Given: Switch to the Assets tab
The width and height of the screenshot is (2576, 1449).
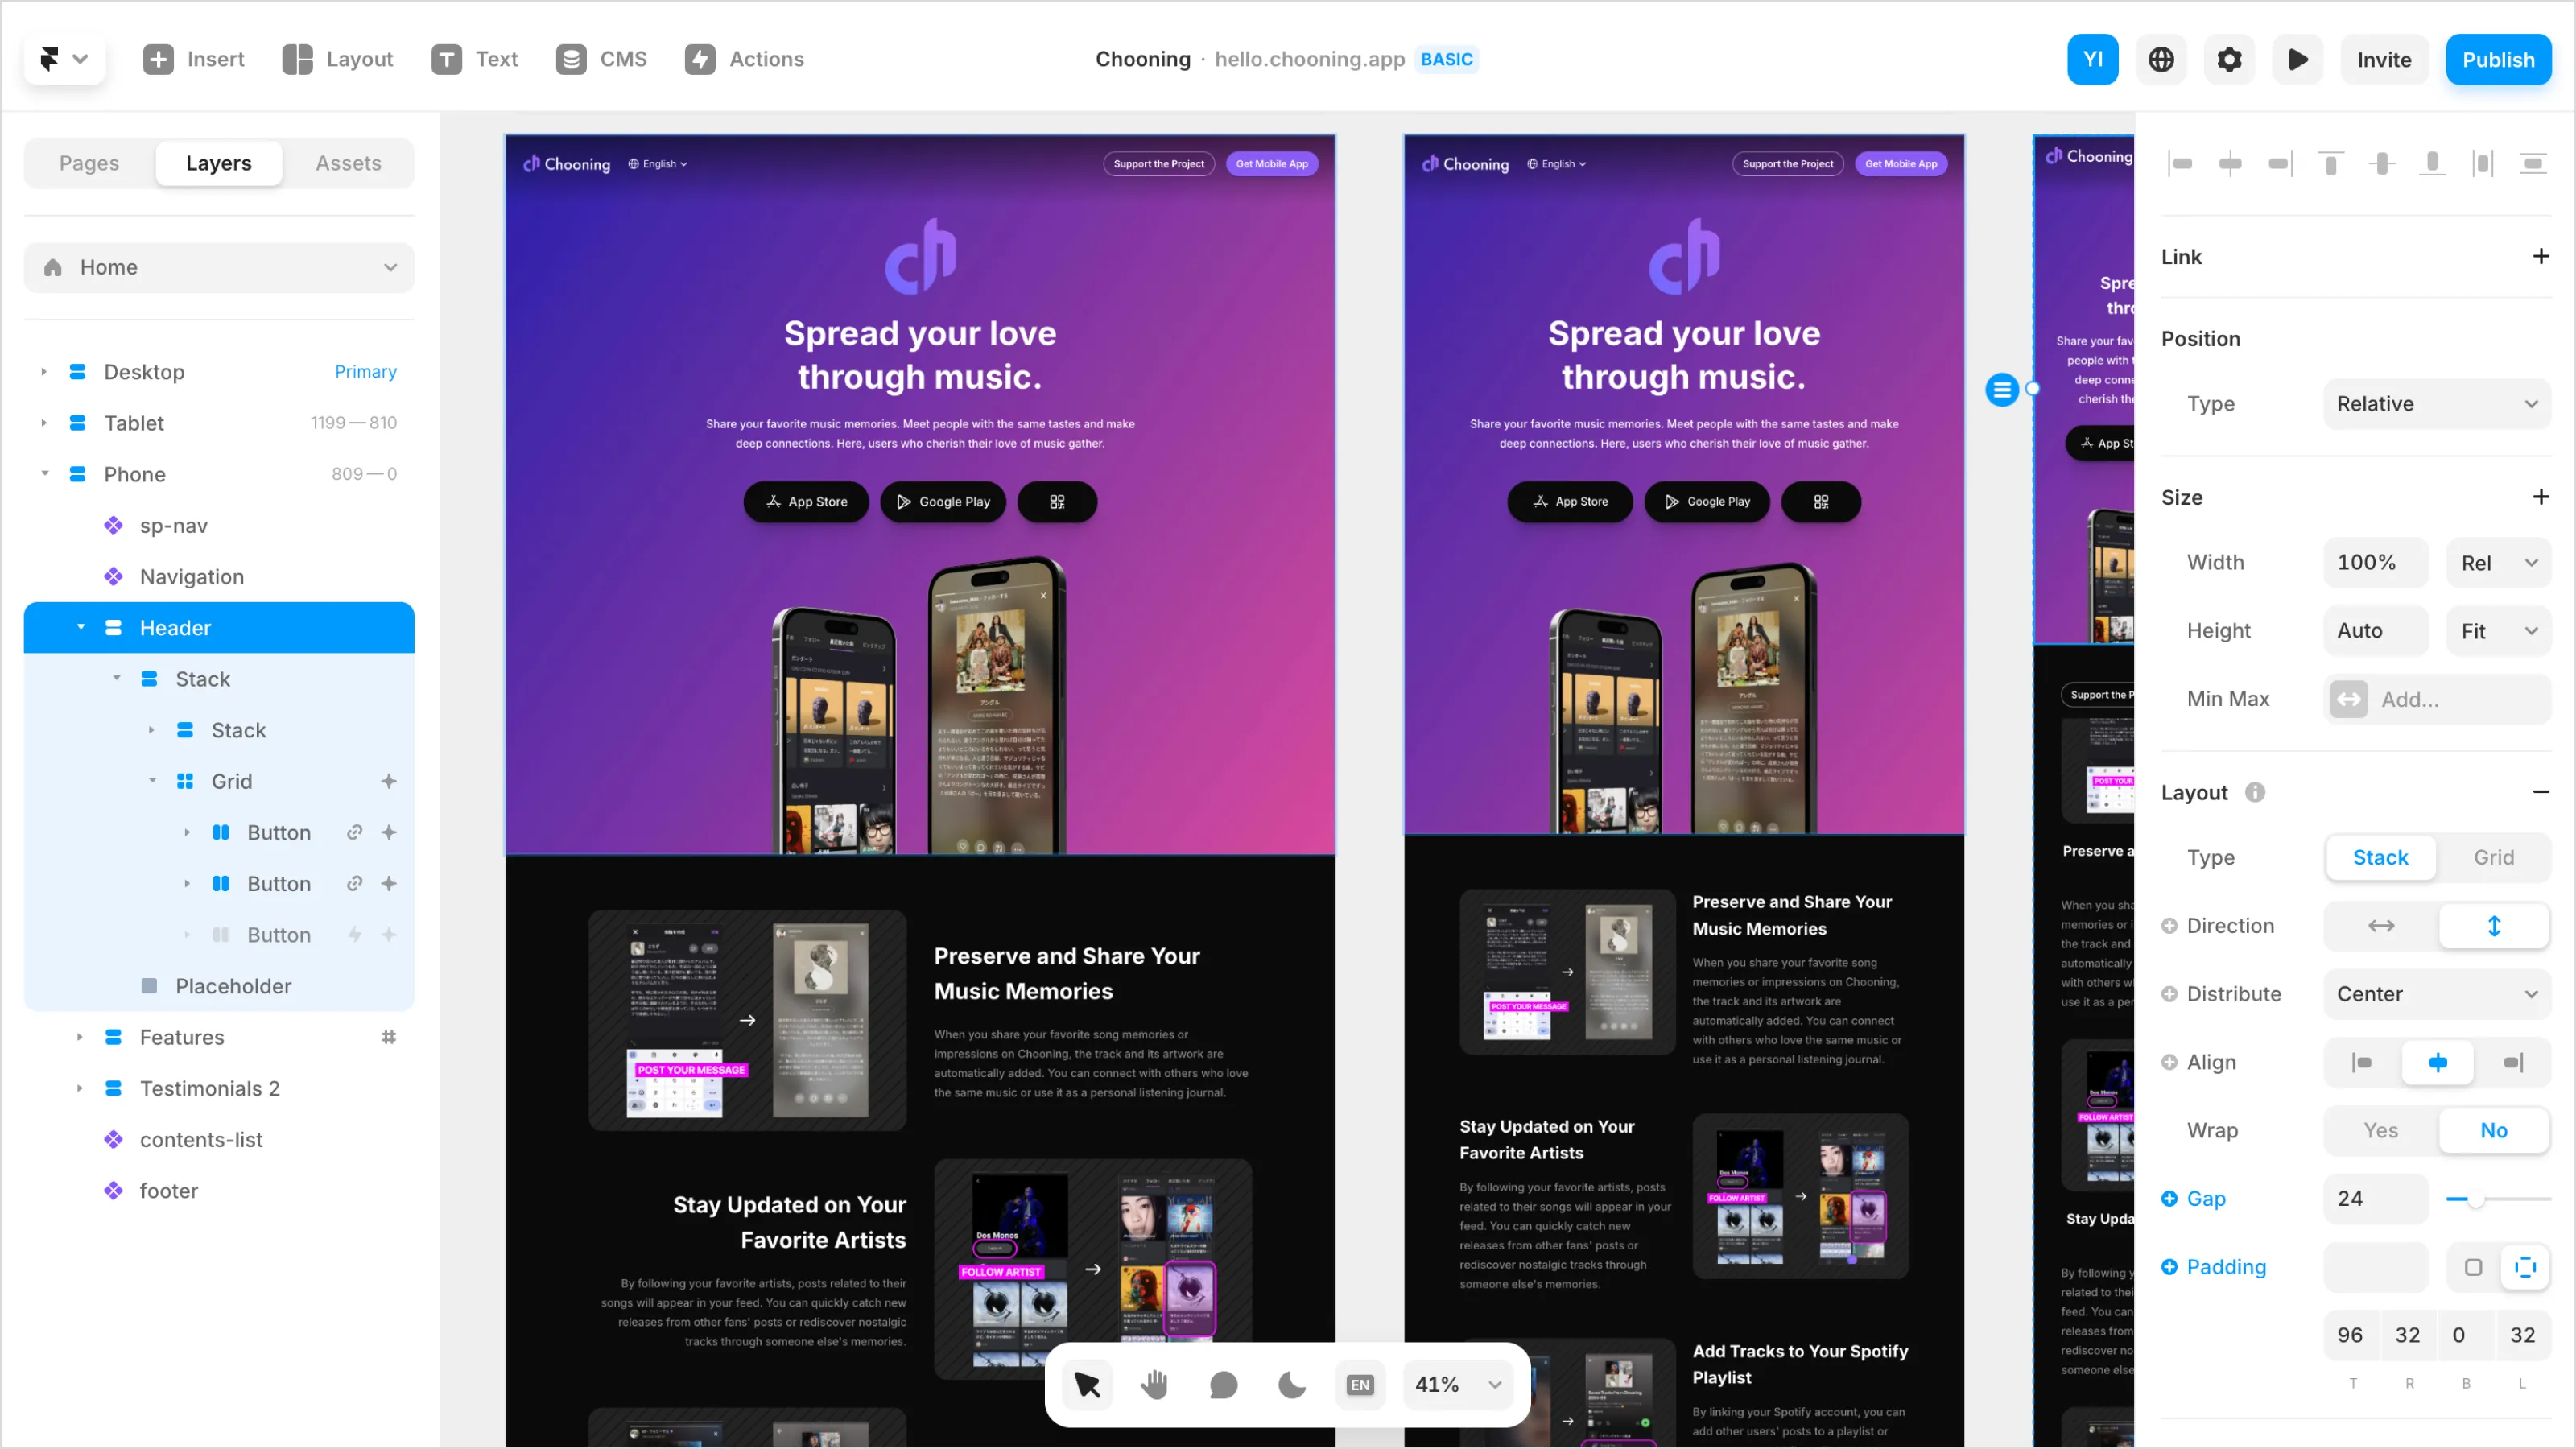Looking at the screenshot, I should tap(349, 163).
